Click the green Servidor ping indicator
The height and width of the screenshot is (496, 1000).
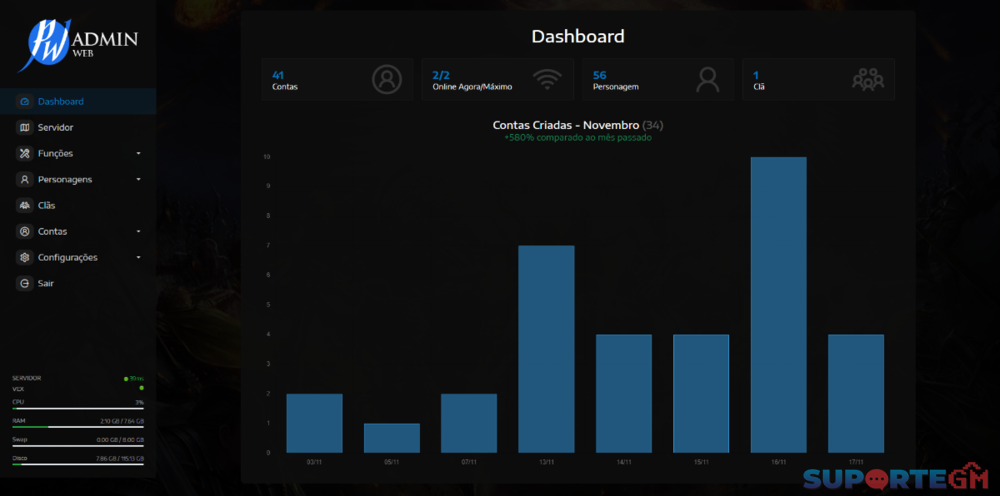click(126, 378)
